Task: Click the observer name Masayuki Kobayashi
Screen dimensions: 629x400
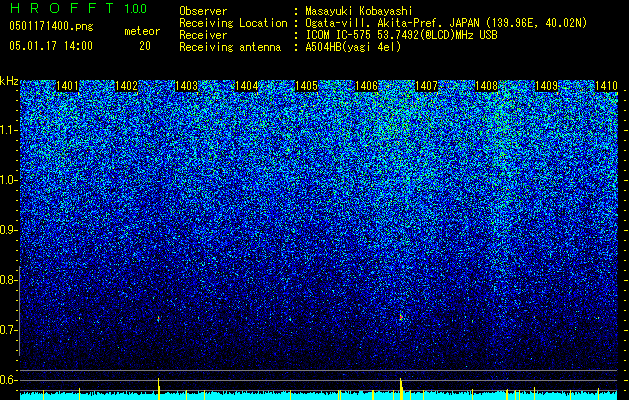Action: [x=359, y=11]
